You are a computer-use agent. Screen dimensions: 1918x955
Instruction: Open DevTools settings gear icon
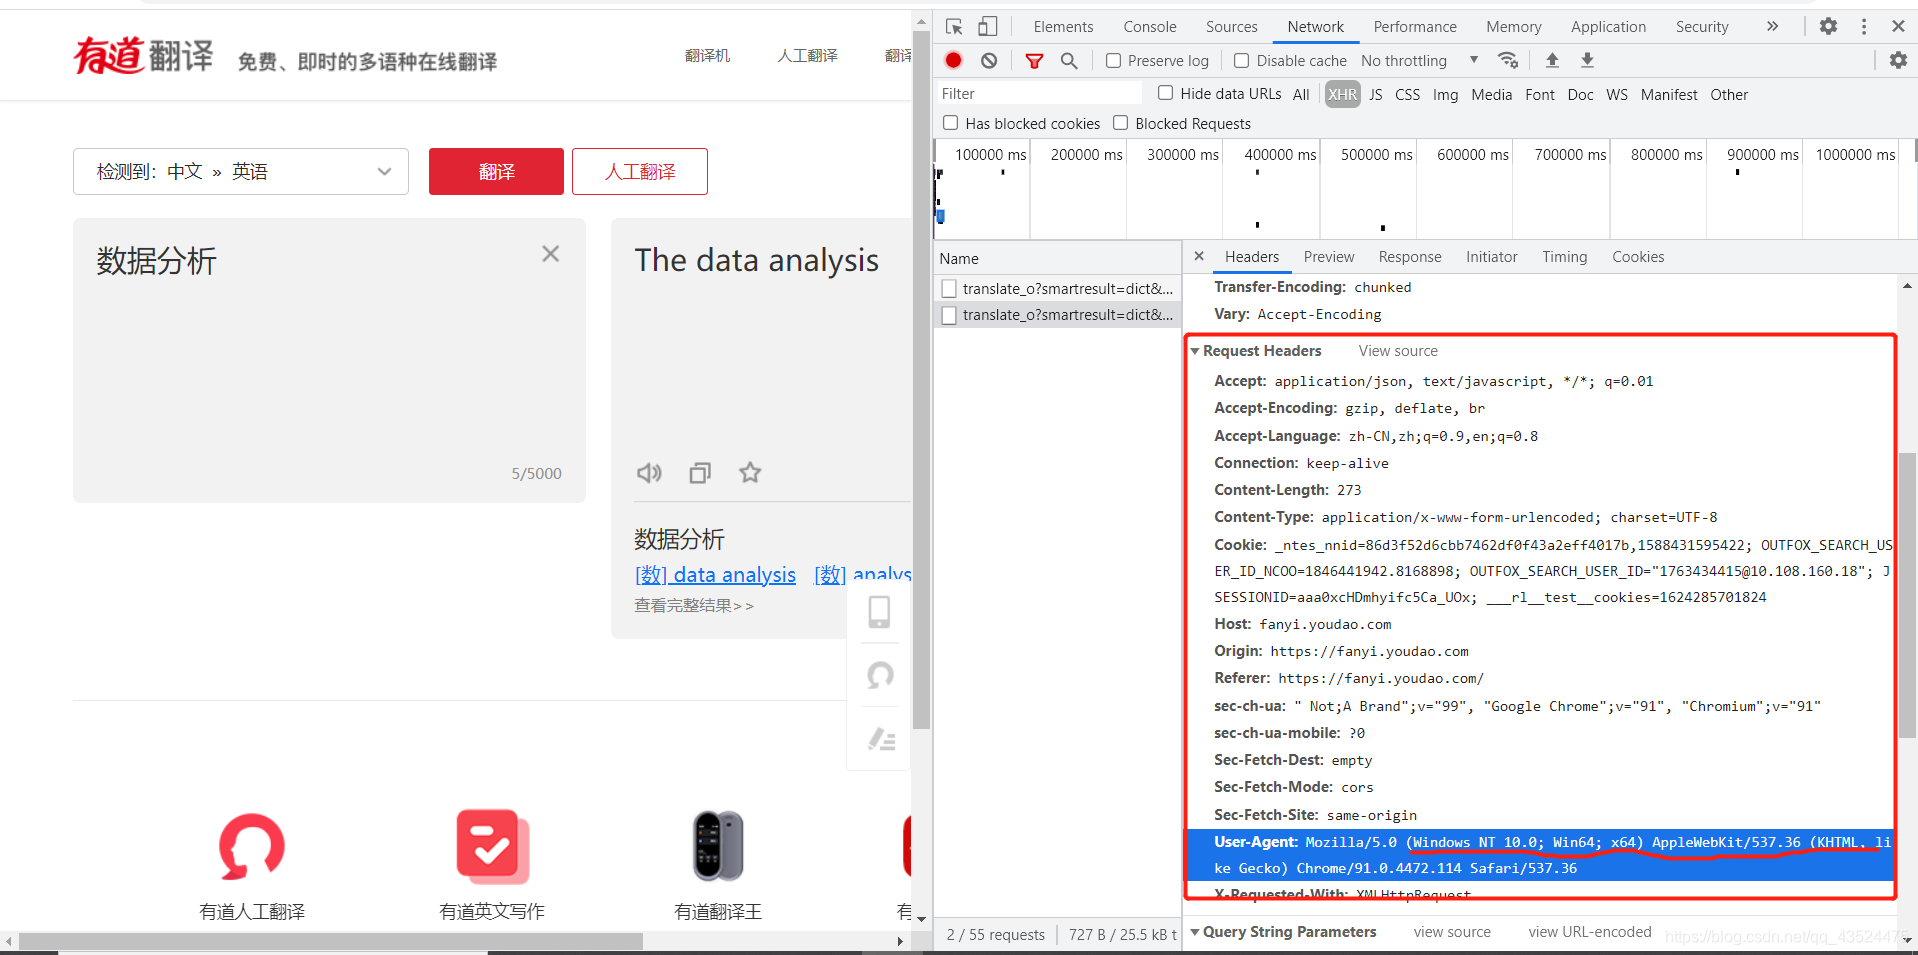pyautogui.click(x=1828, y=27)
